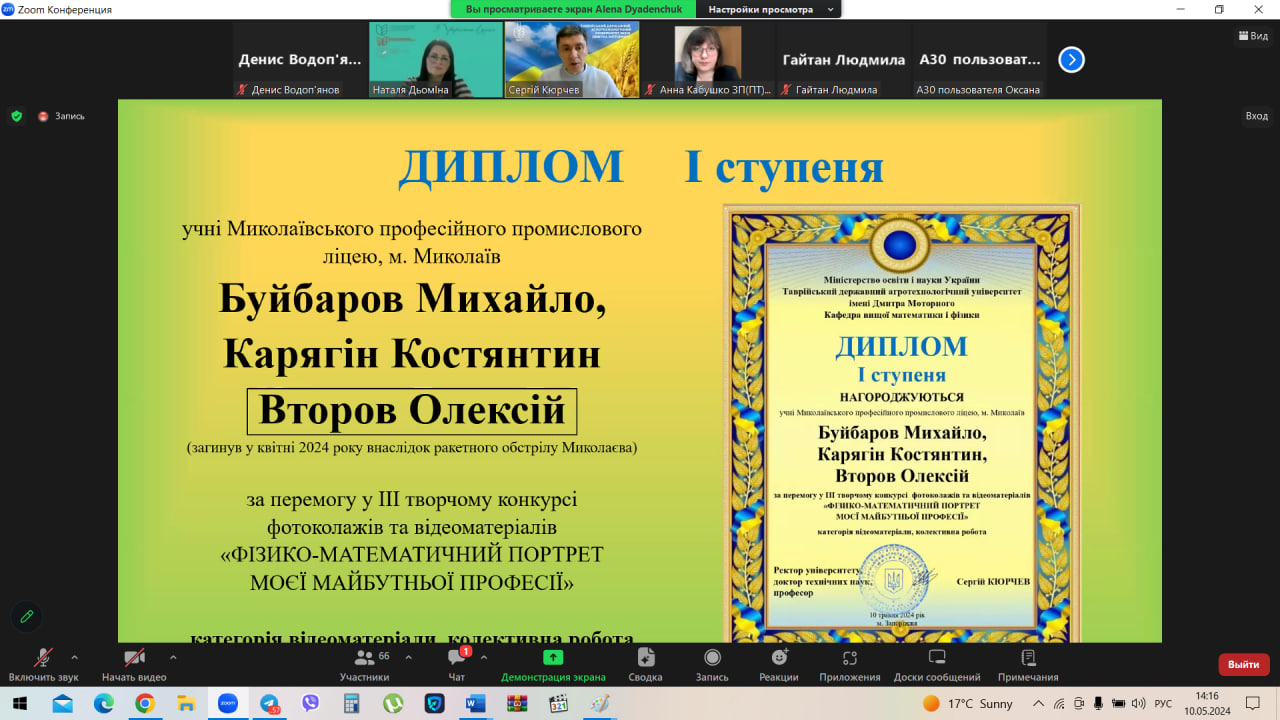Select Гайтан Людмила participant tile
Image resolution: width=1280 pixels, height=720 pixels.
coord(844,60)
